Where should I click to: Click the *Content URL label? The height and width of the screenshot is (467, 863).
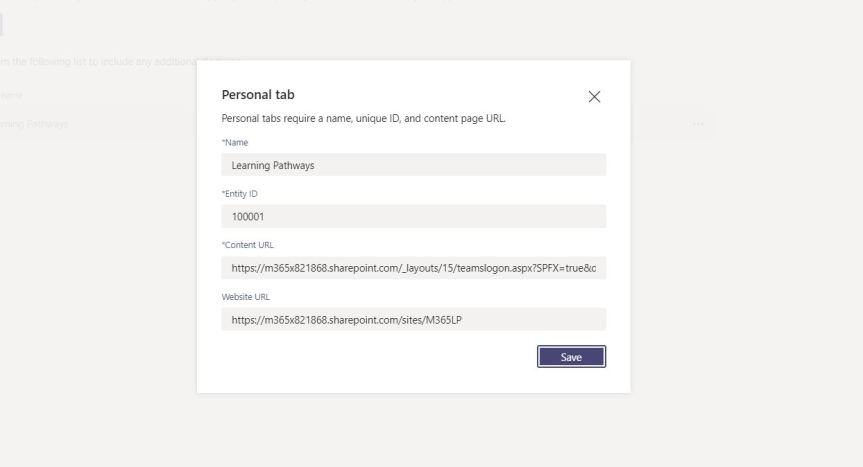[247, 245]
